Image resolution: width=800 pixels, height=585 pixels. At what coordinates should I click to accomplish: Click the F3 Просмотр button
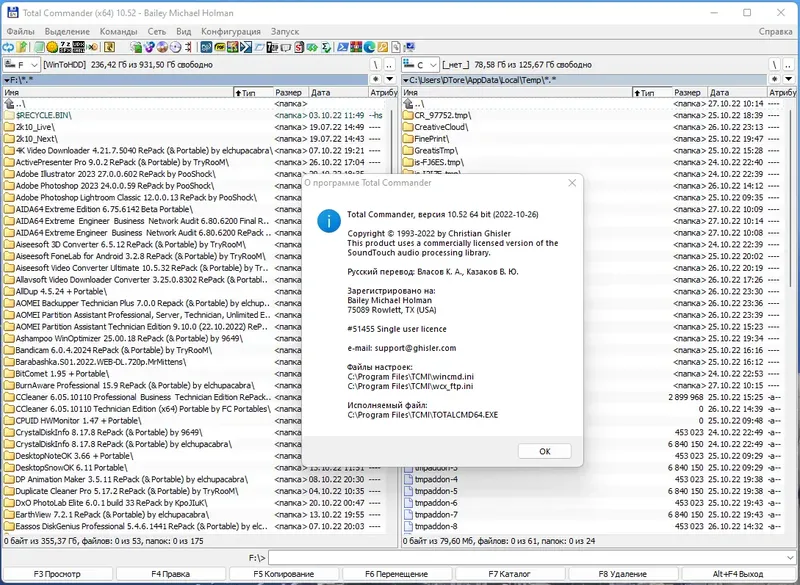(x=57, y=574)
